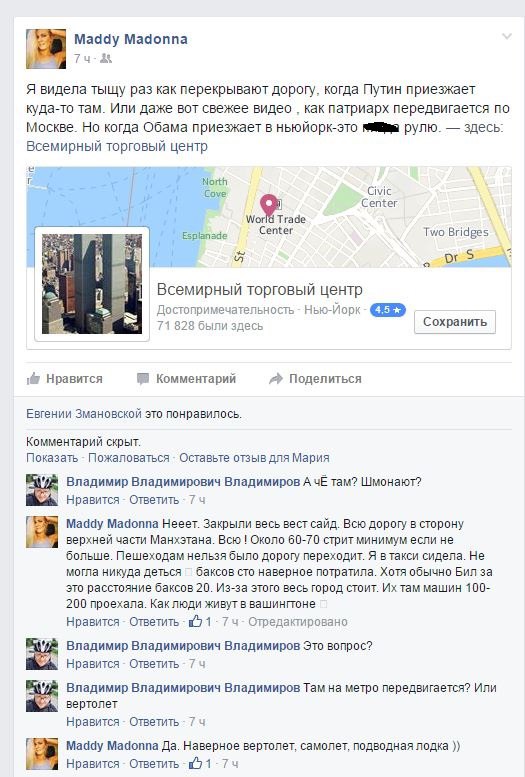Click Maddy Madonna post avatar photo
Screen dimensions: 525x777
point(46,49)
